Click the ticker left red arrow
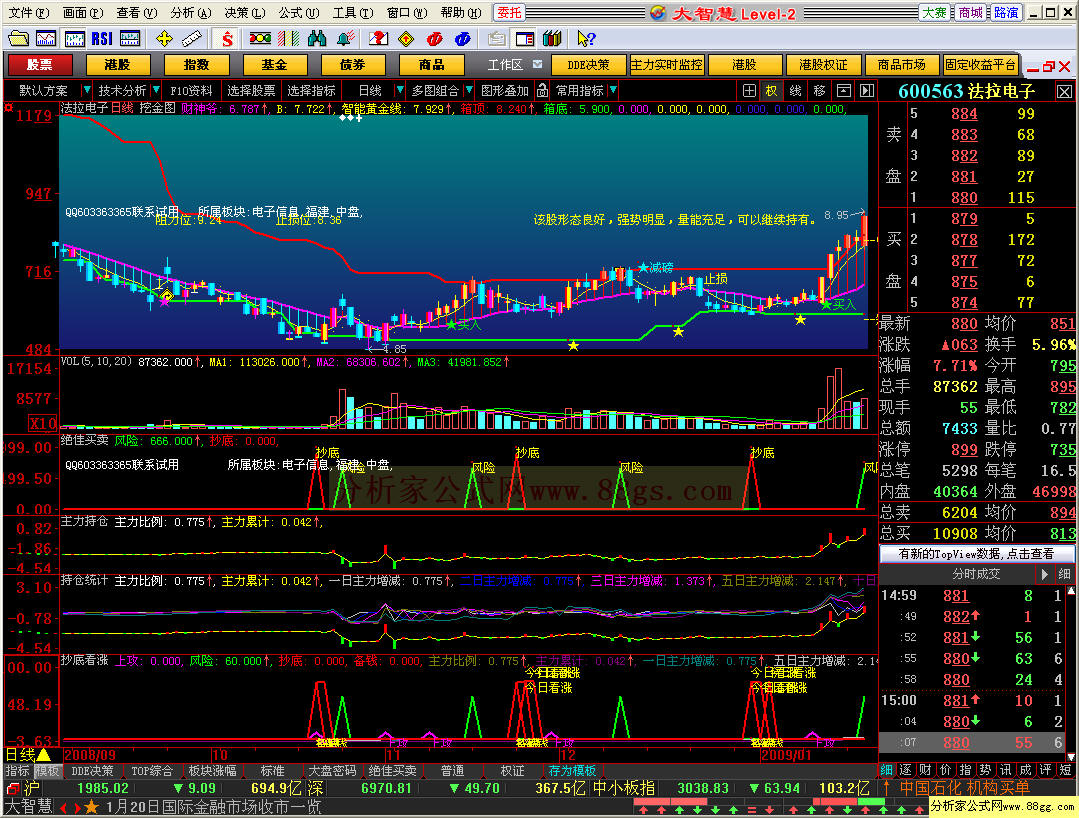The image size is (1079, 818). [x=63, y=807]
